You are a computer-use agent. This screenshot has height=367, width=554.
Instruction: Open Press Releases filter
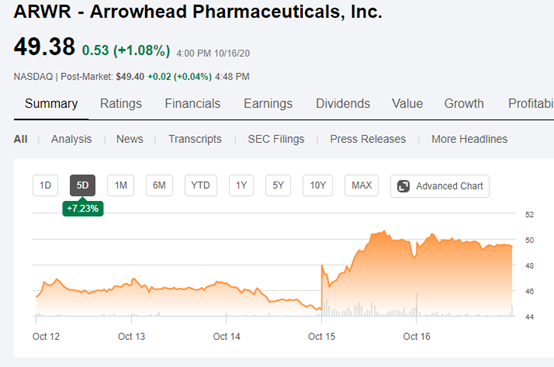click(368, 139)
